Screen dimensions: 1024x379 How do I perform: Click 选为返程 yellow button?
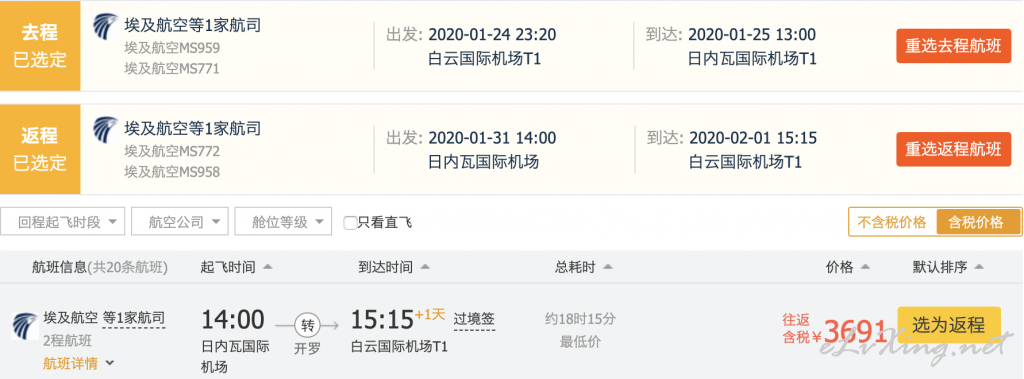(949, 324)
